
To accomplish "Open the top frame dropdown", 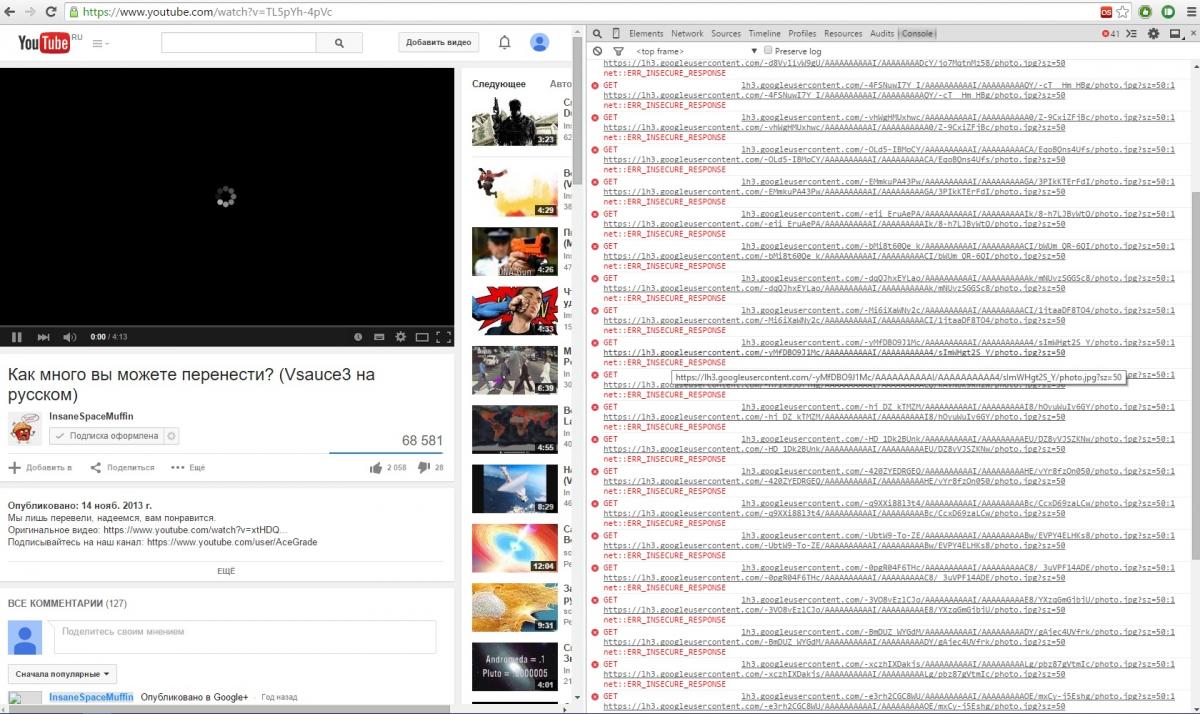I will point(696,50).
